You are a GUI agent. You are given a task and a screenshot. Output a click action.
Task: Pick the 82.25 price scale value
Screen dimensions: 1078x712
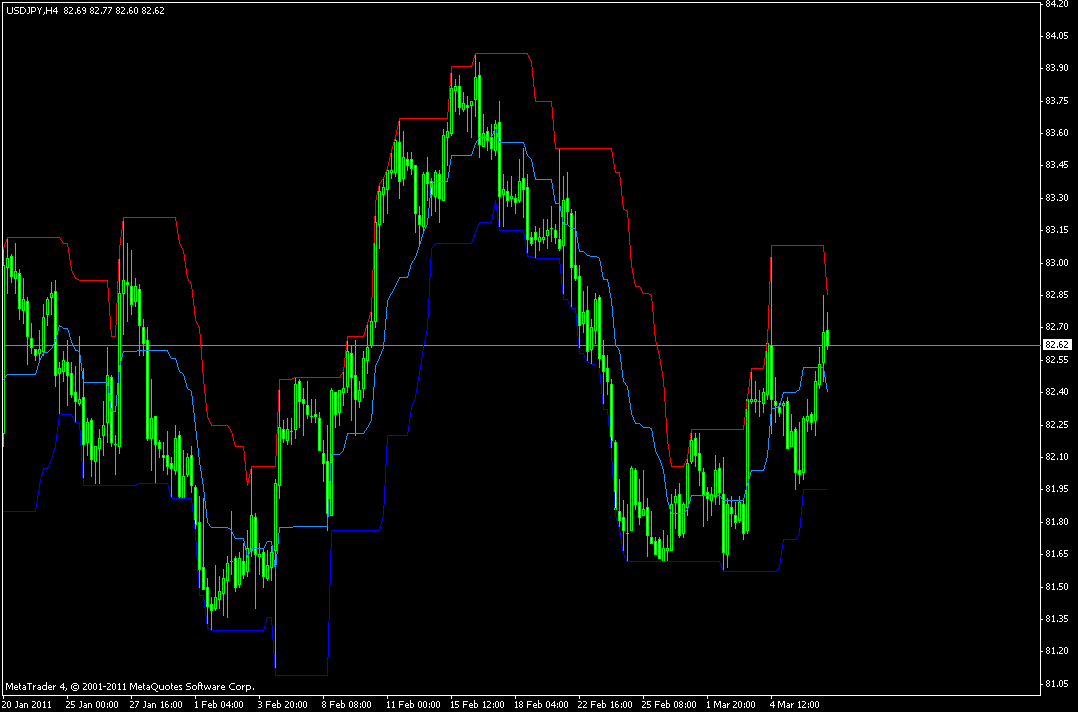click(x=1056, y=425)
